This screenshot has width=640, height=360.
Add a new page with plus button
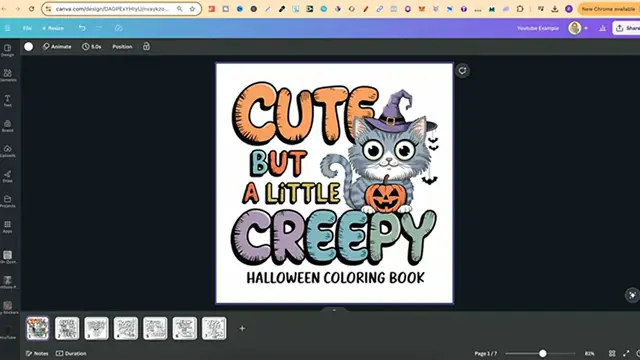tap(242, 328)
